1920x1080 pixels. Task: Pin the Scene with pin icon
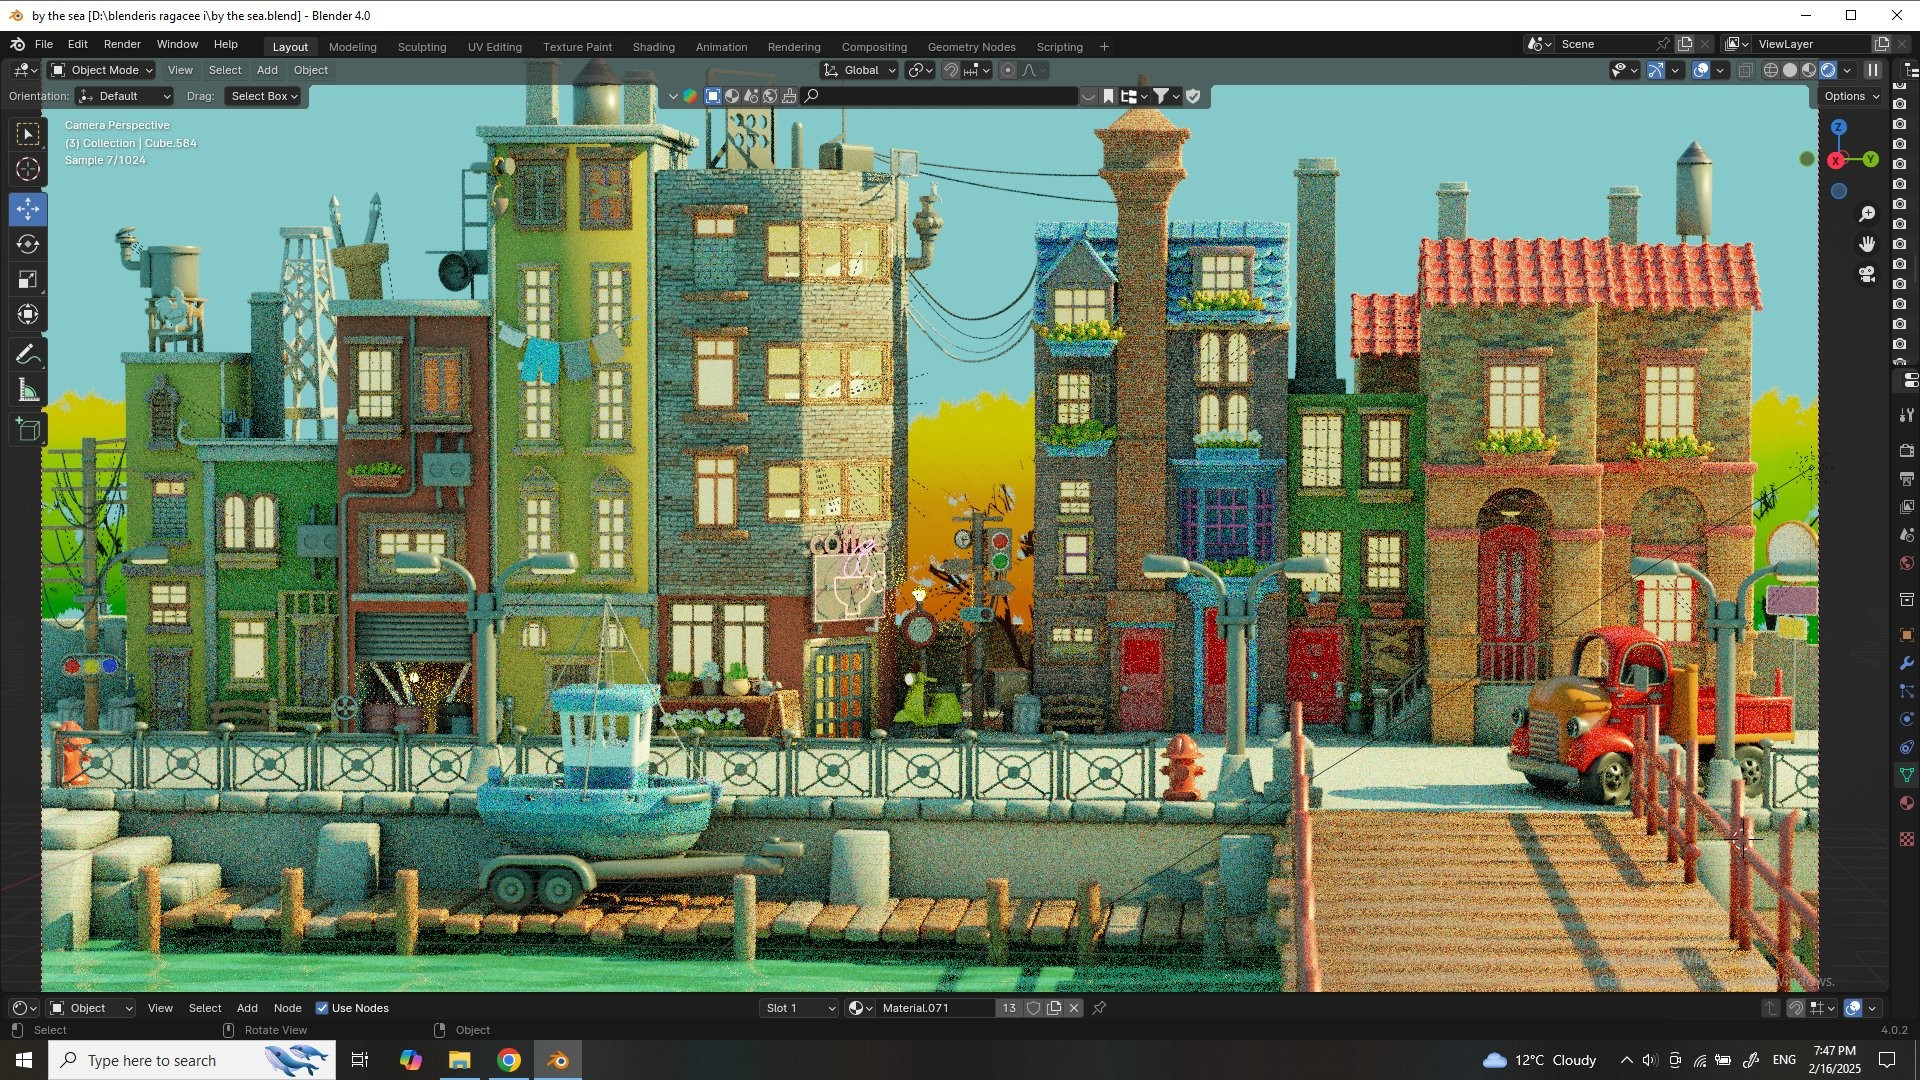[x=1662, y=44]
